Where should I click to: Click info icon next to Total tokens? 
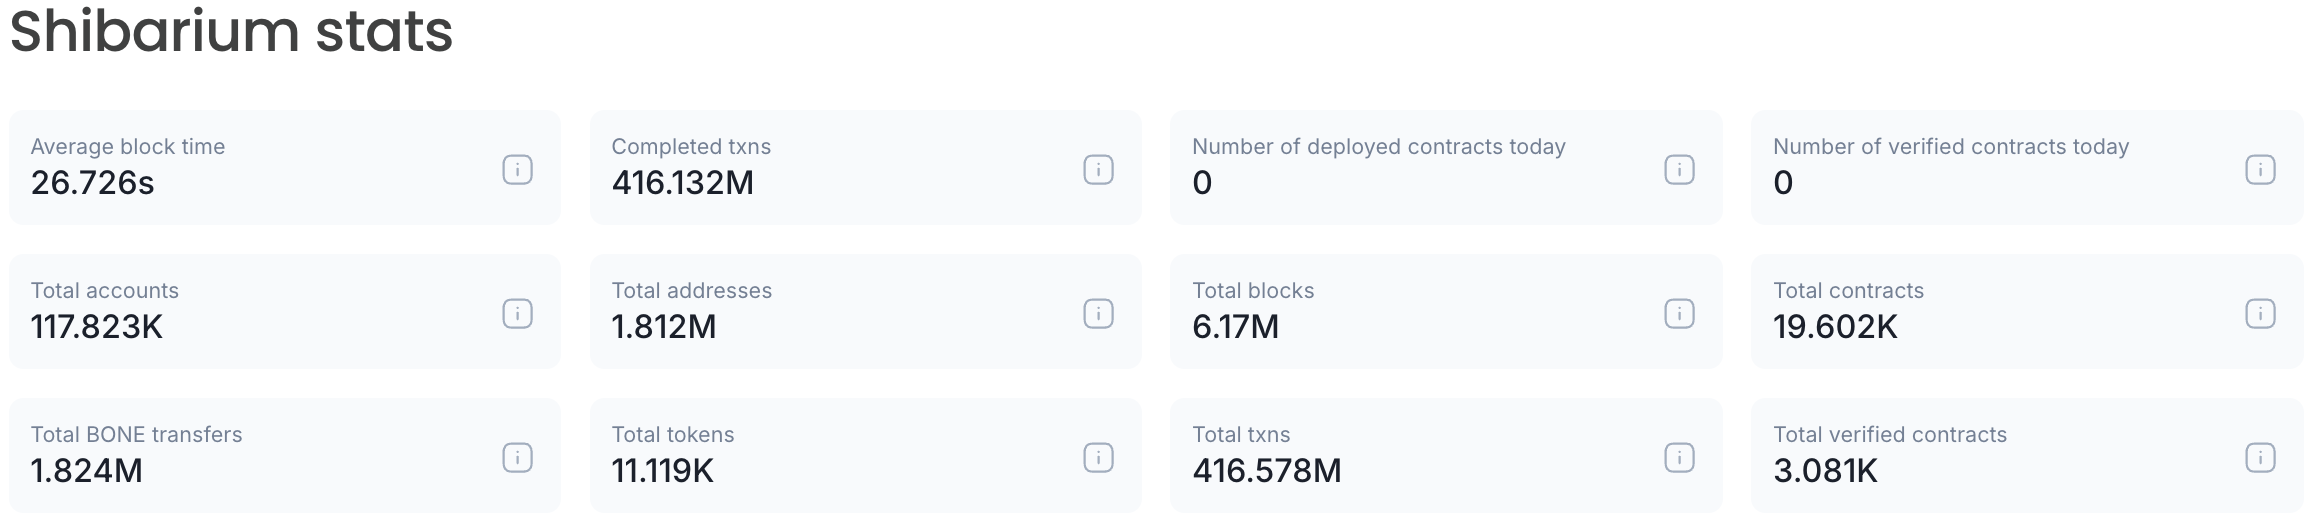tap(1098, 458)
